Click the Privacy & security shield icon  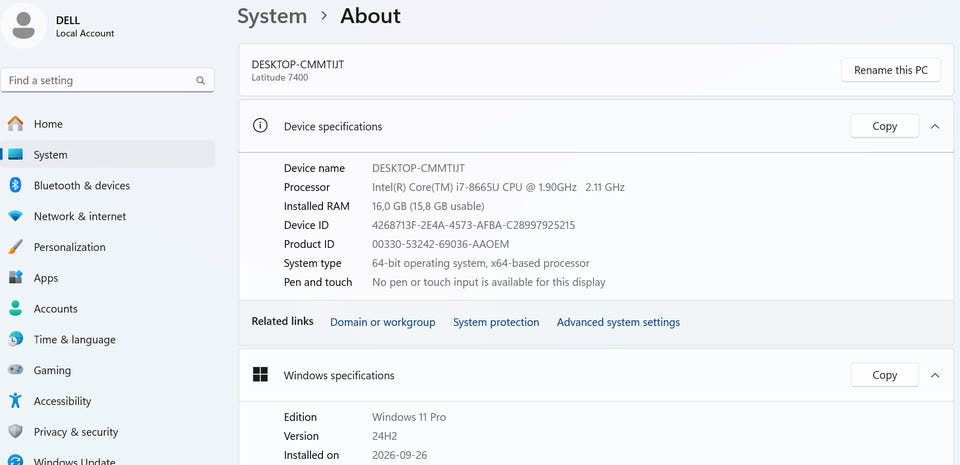click(x=15, y=431)
